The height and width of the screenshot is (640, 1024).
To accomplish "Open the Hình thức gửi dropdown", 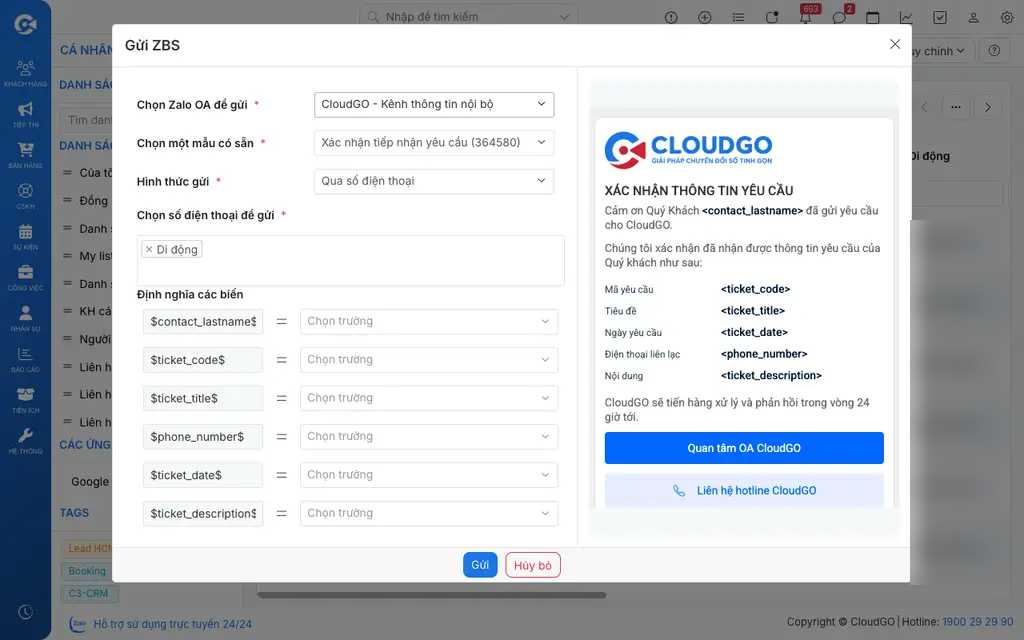I will (x=434, y=181).
